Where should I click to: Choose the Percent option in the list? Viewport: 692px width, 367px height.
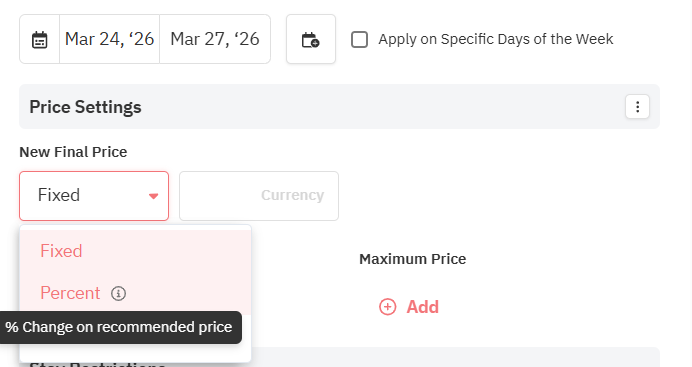point(135,293)
